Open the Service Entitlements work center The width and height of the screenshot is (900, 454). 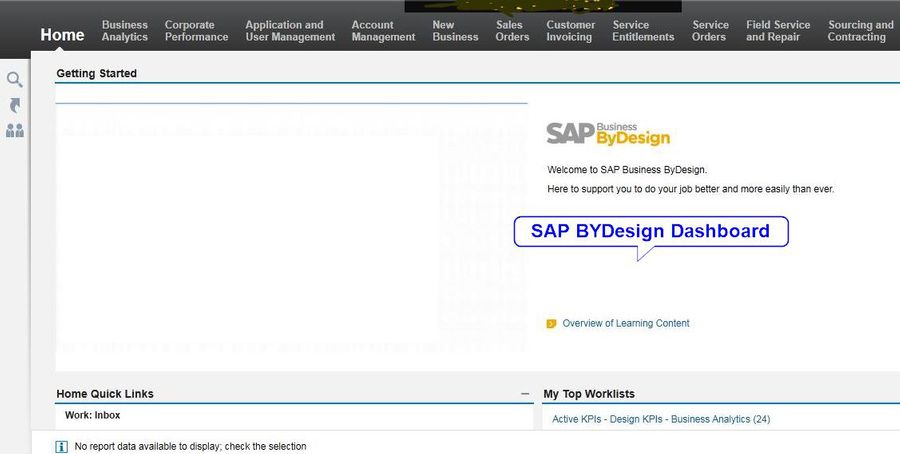point(643,31)
